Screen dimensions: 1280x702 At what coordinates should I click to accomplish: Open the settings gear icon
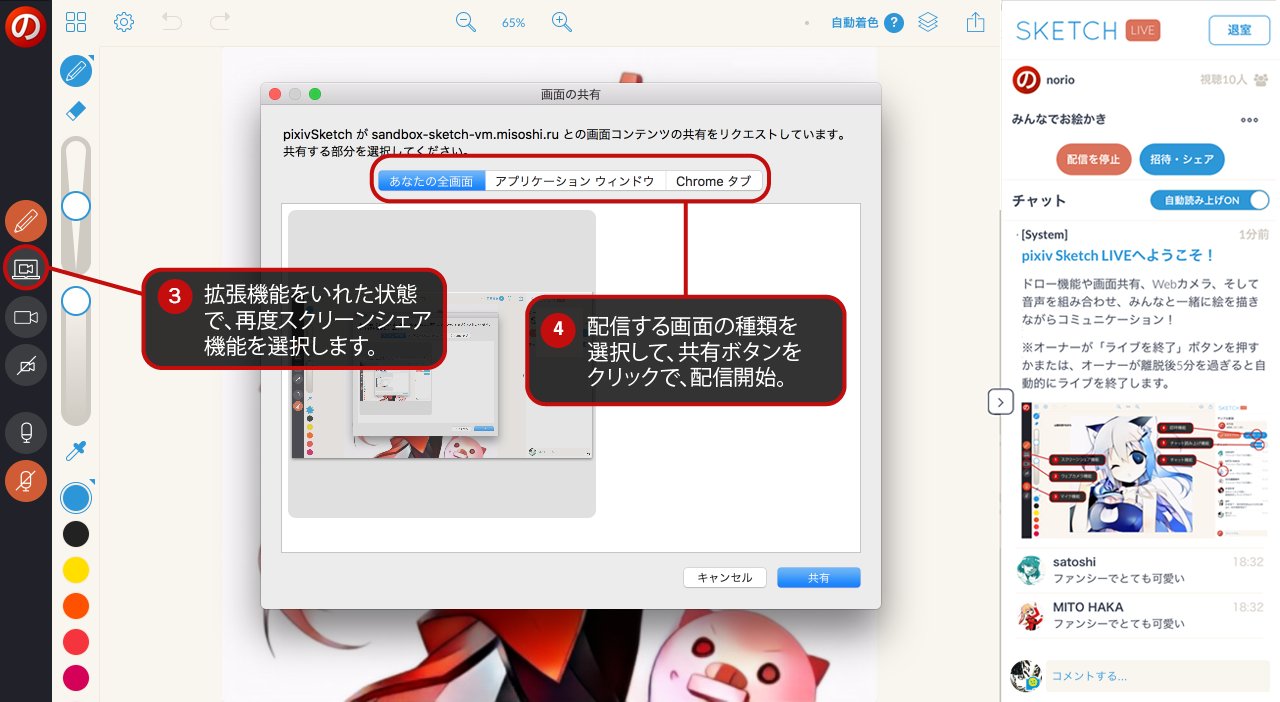pos(124,22)
